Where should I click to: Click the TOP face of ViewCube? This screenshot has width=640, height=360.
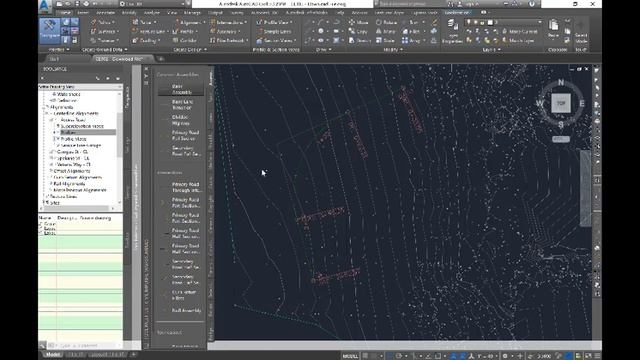pos(561,103)
